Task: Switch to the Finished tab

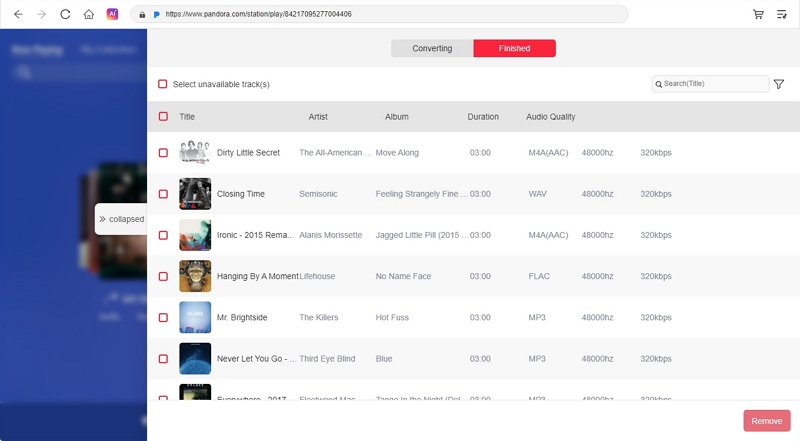Action: pyautogui.click(x=514, y=48)
